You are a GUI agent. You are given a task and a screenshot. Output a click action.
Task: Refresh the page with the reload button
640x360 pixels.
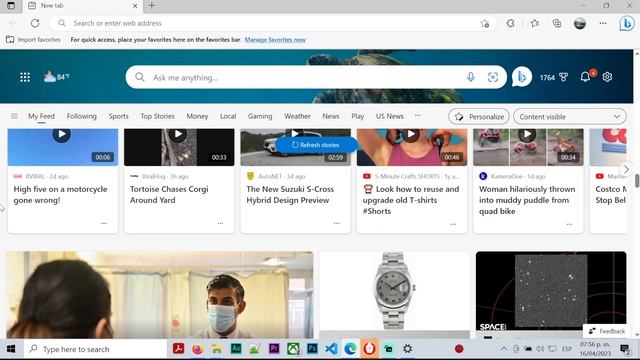tap(35, 23)
